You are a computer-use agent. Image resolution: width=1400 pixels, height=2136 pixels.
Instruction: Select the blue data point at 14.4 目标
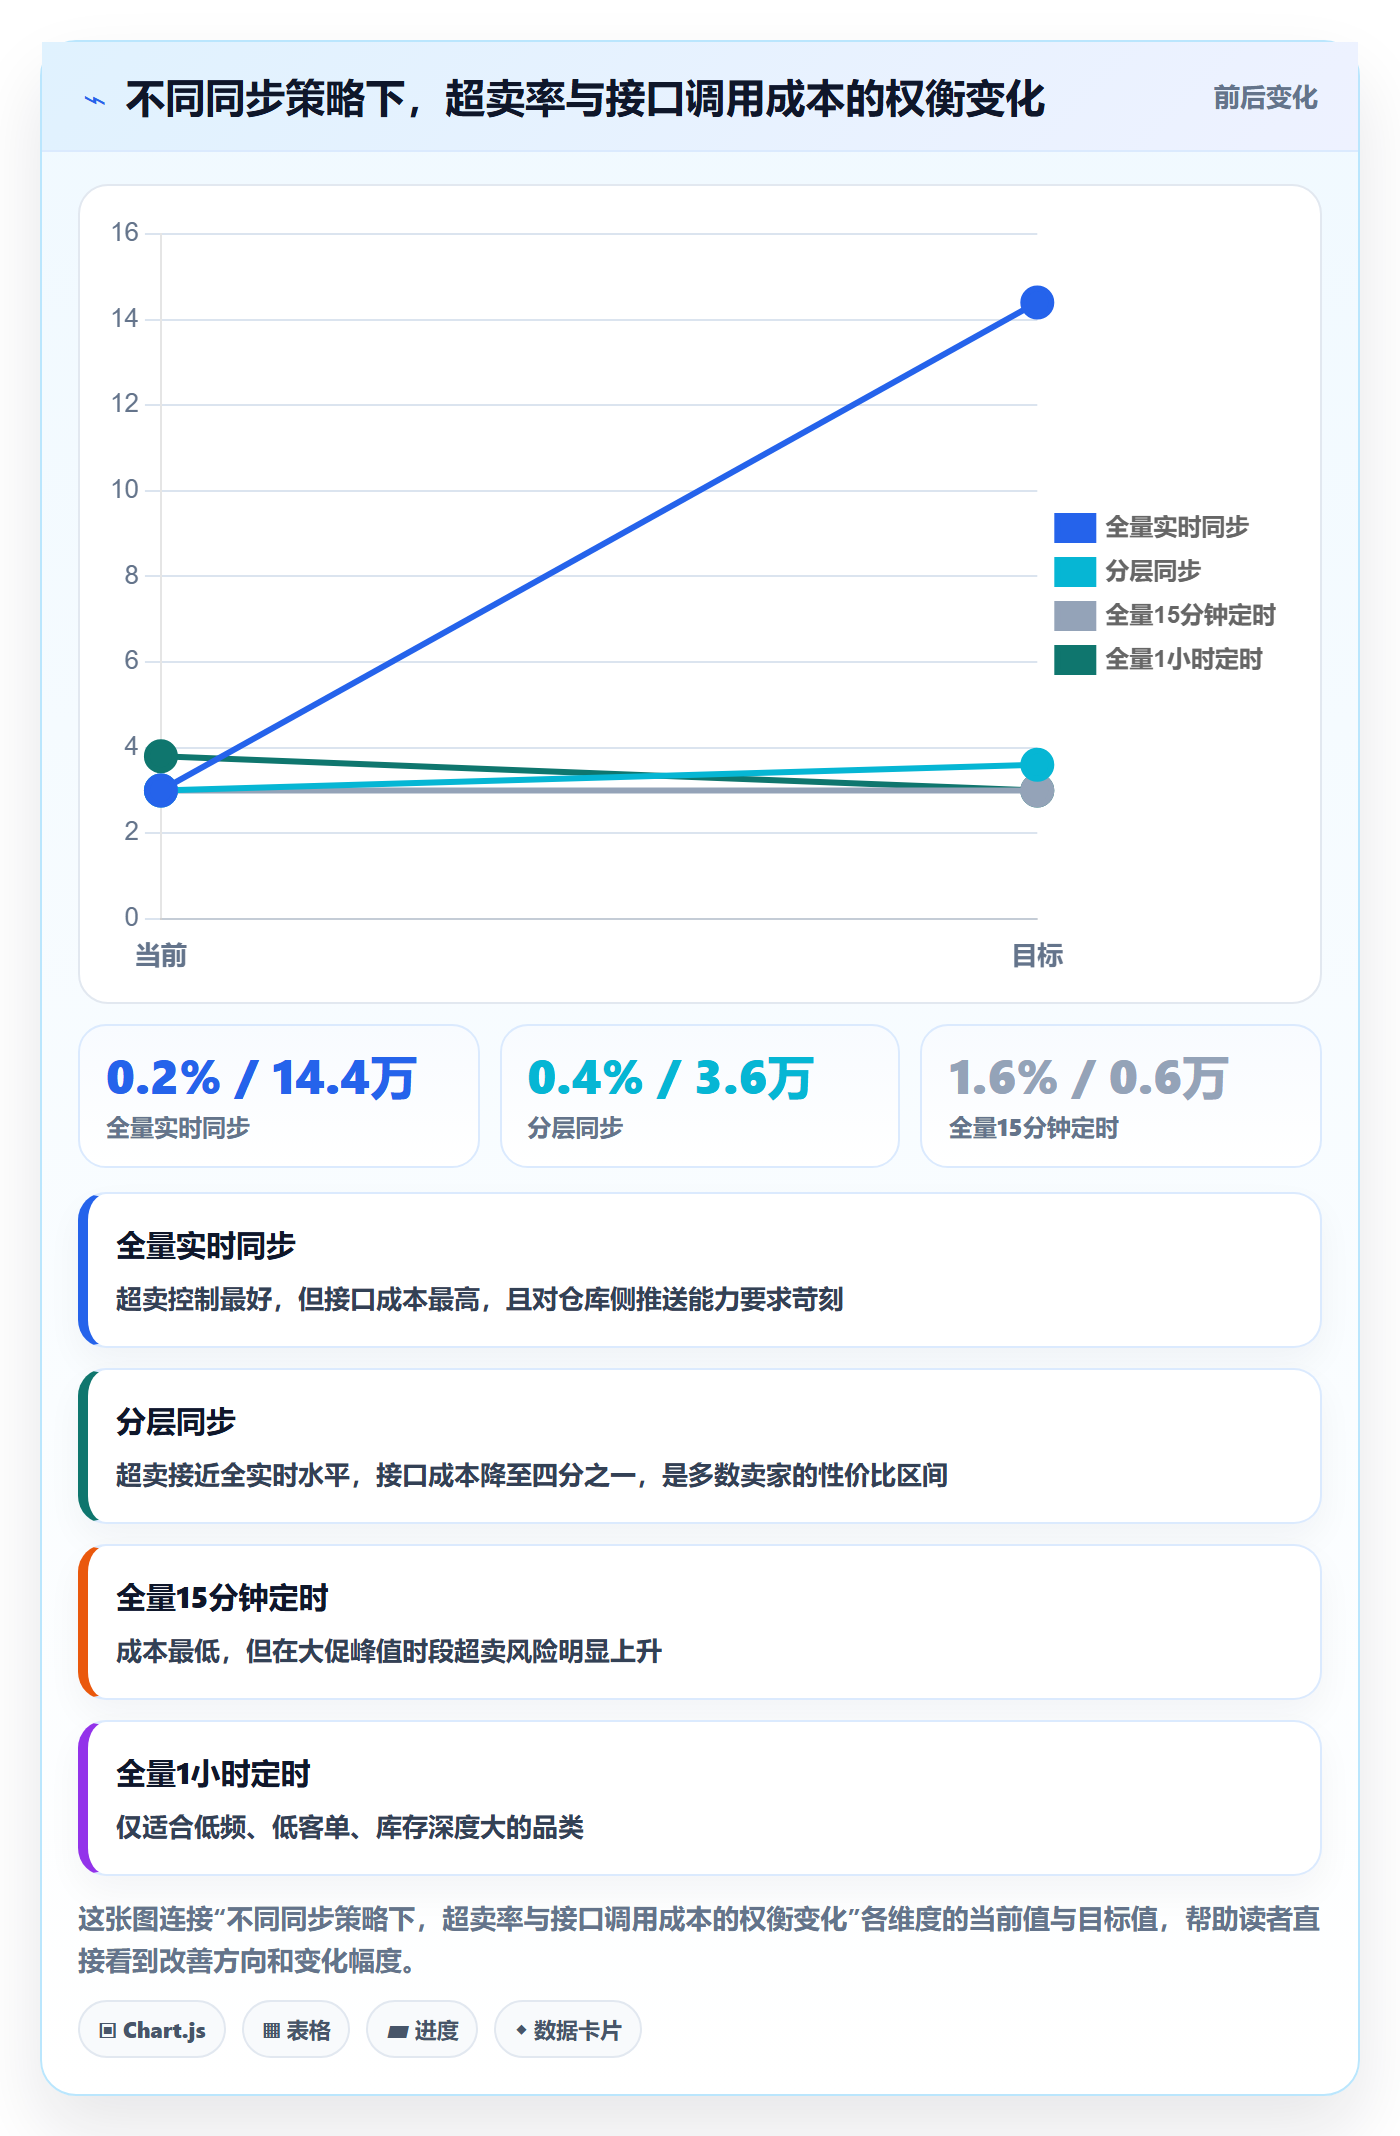pos(1037,302)
